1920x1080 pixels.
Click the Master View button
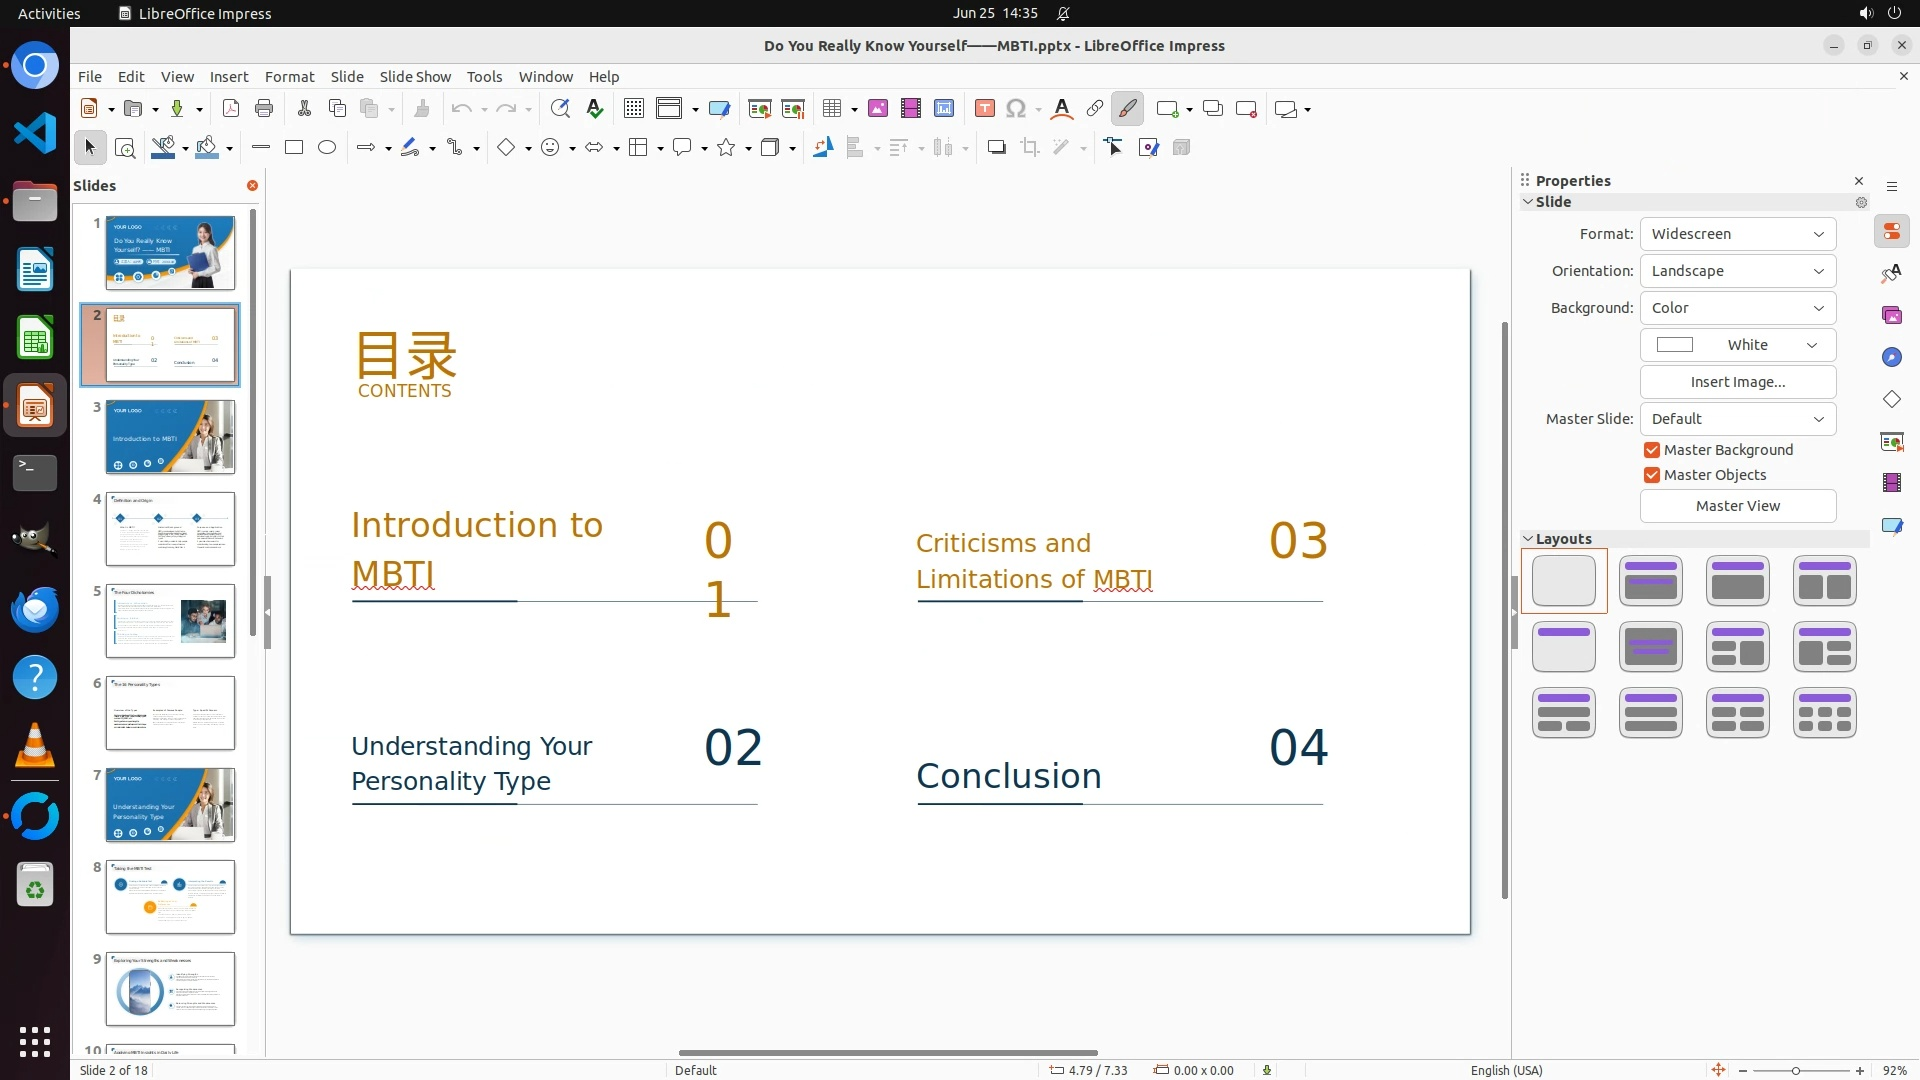coord(1737,506)
